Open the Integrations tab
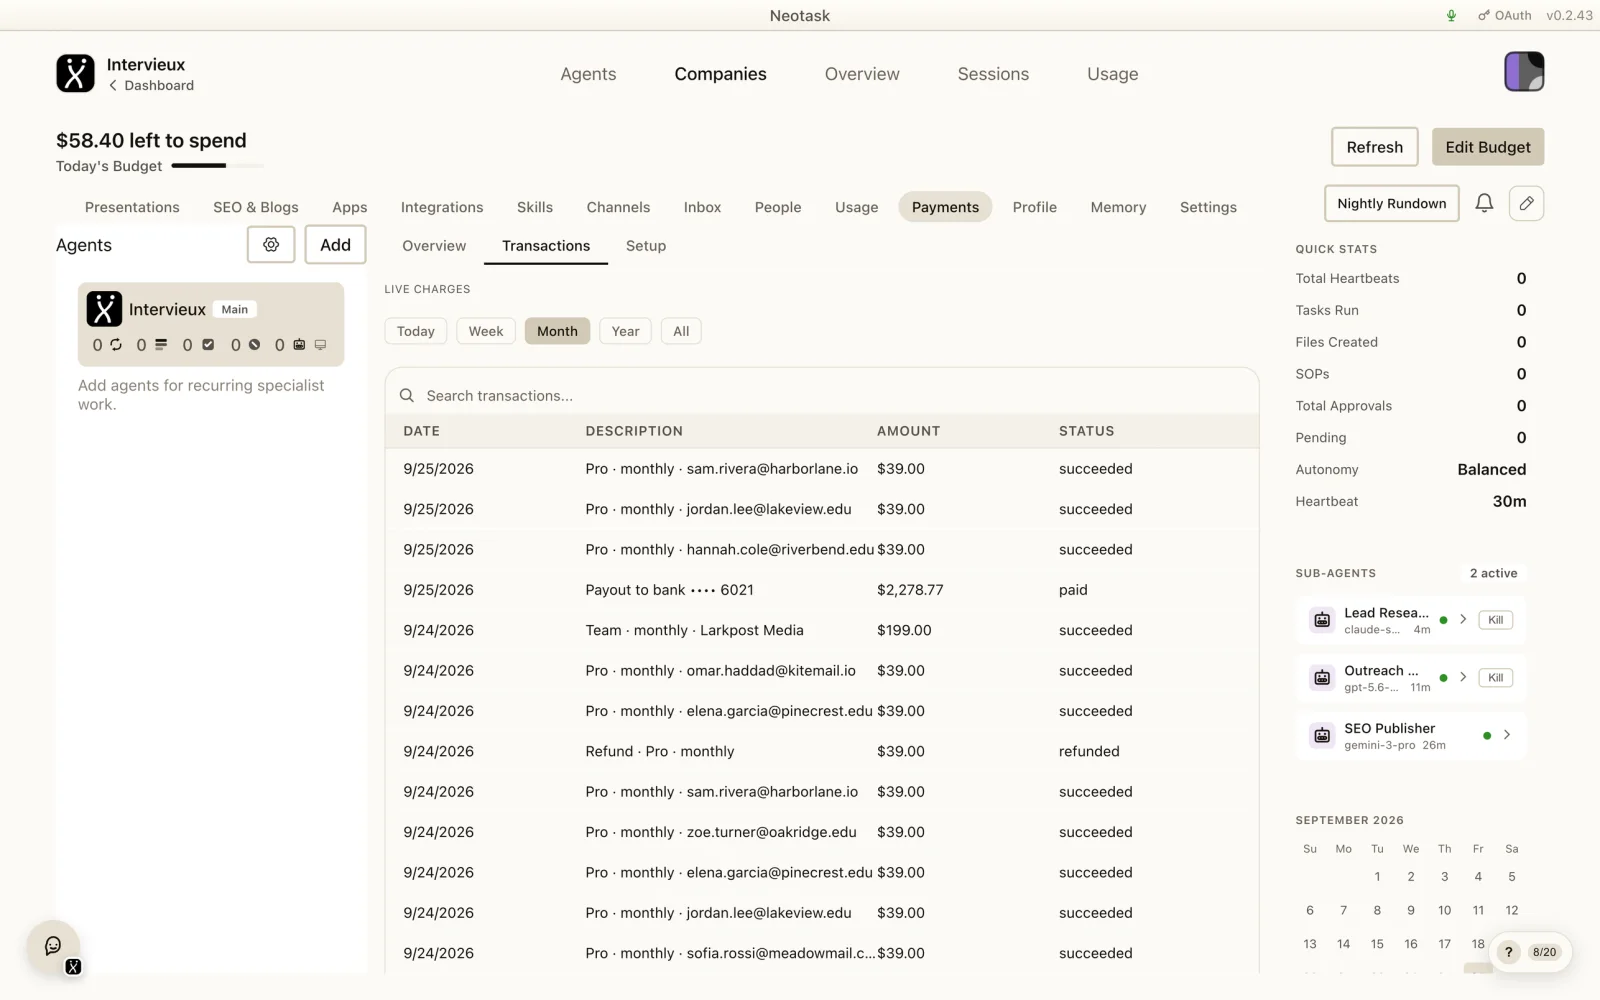This screenshot has width=1600, height=1000. tap(442, 207)
